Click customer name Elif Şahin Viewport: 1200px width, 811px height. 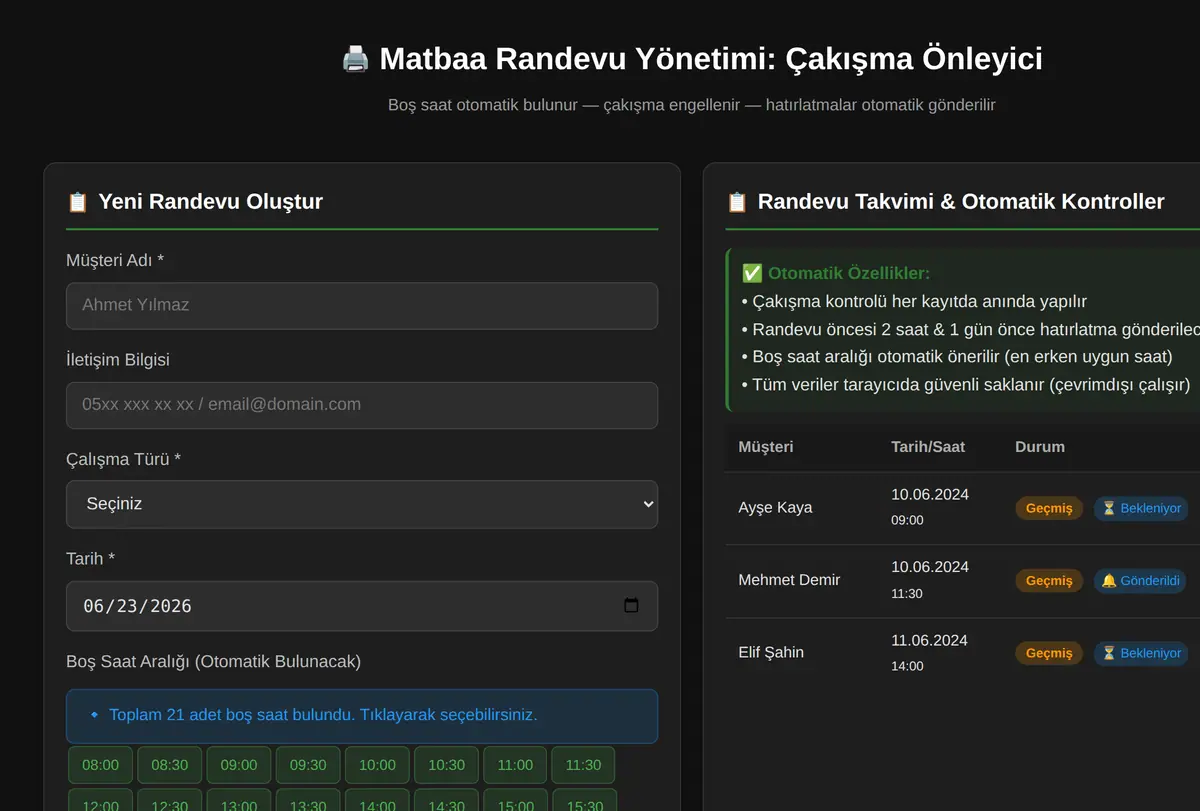click(x=771, y=653)
